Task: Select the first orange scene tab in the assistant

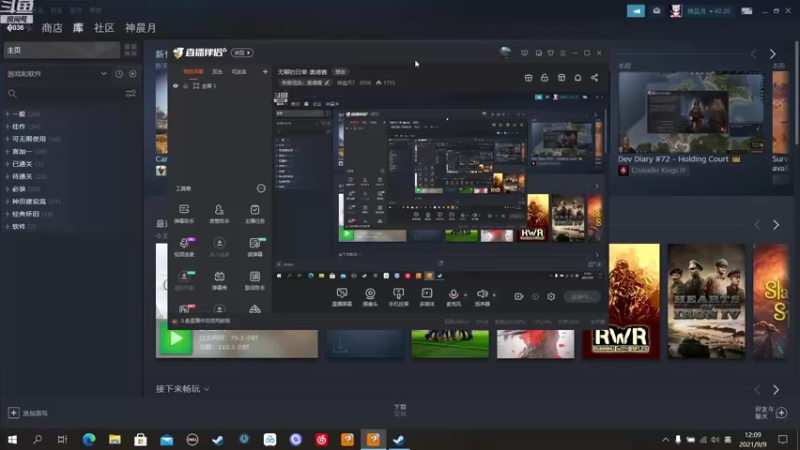Action: pyautogui.click(x=193, y=72)
